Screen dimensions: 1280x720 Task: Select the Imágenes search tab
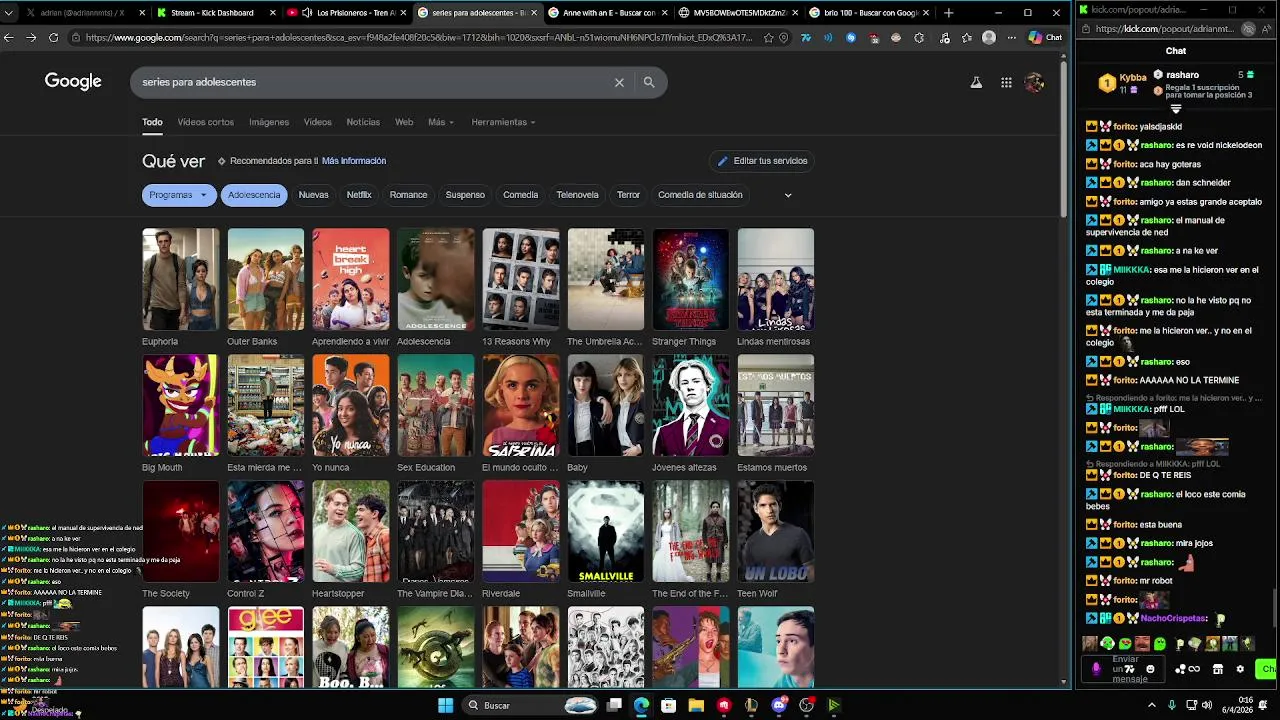click(269, 122)
